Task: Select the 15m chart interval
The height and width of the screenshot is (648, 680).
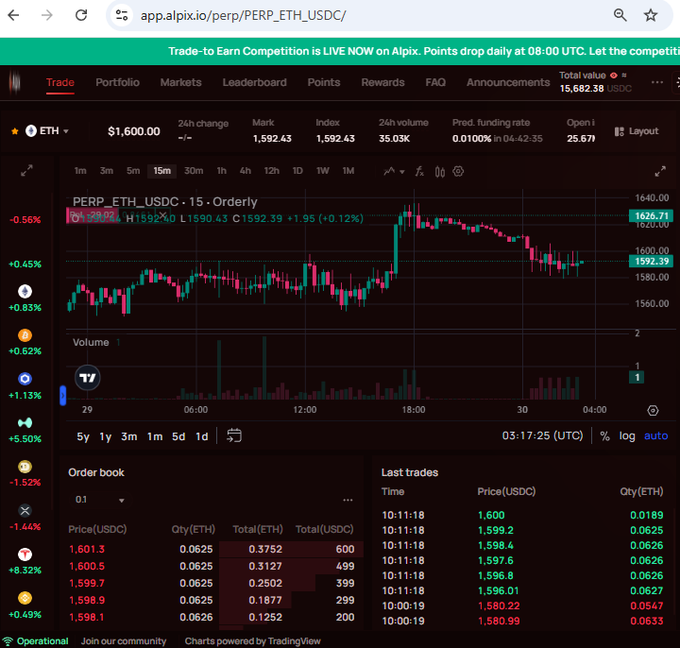Action: coord(162,171)
